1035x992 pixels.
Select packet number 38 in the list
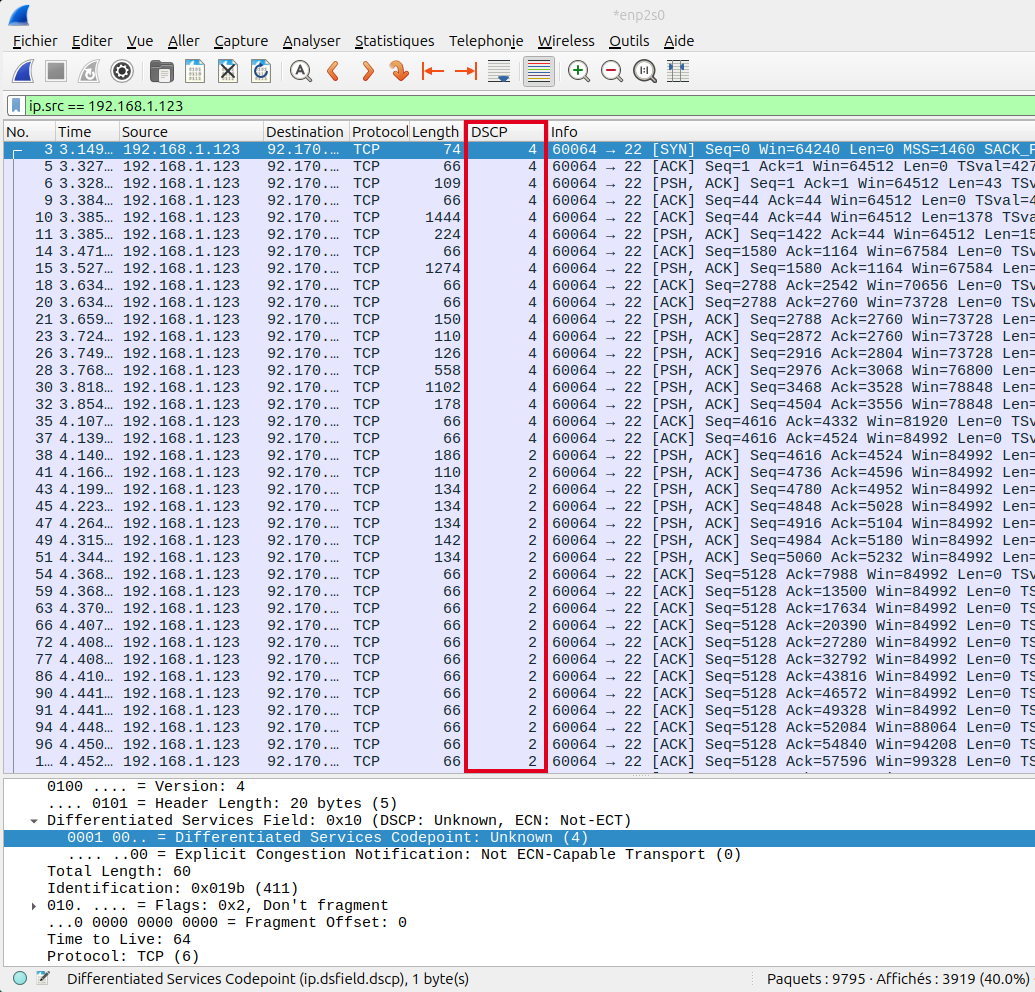coord(200,455)
